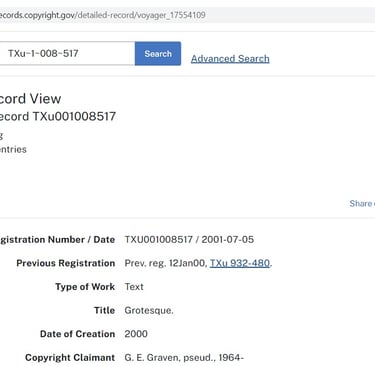The width and height of the screenshot is (375, 366).
Task: Click the search field containing TXu-1-008-517
Action: 67,53
